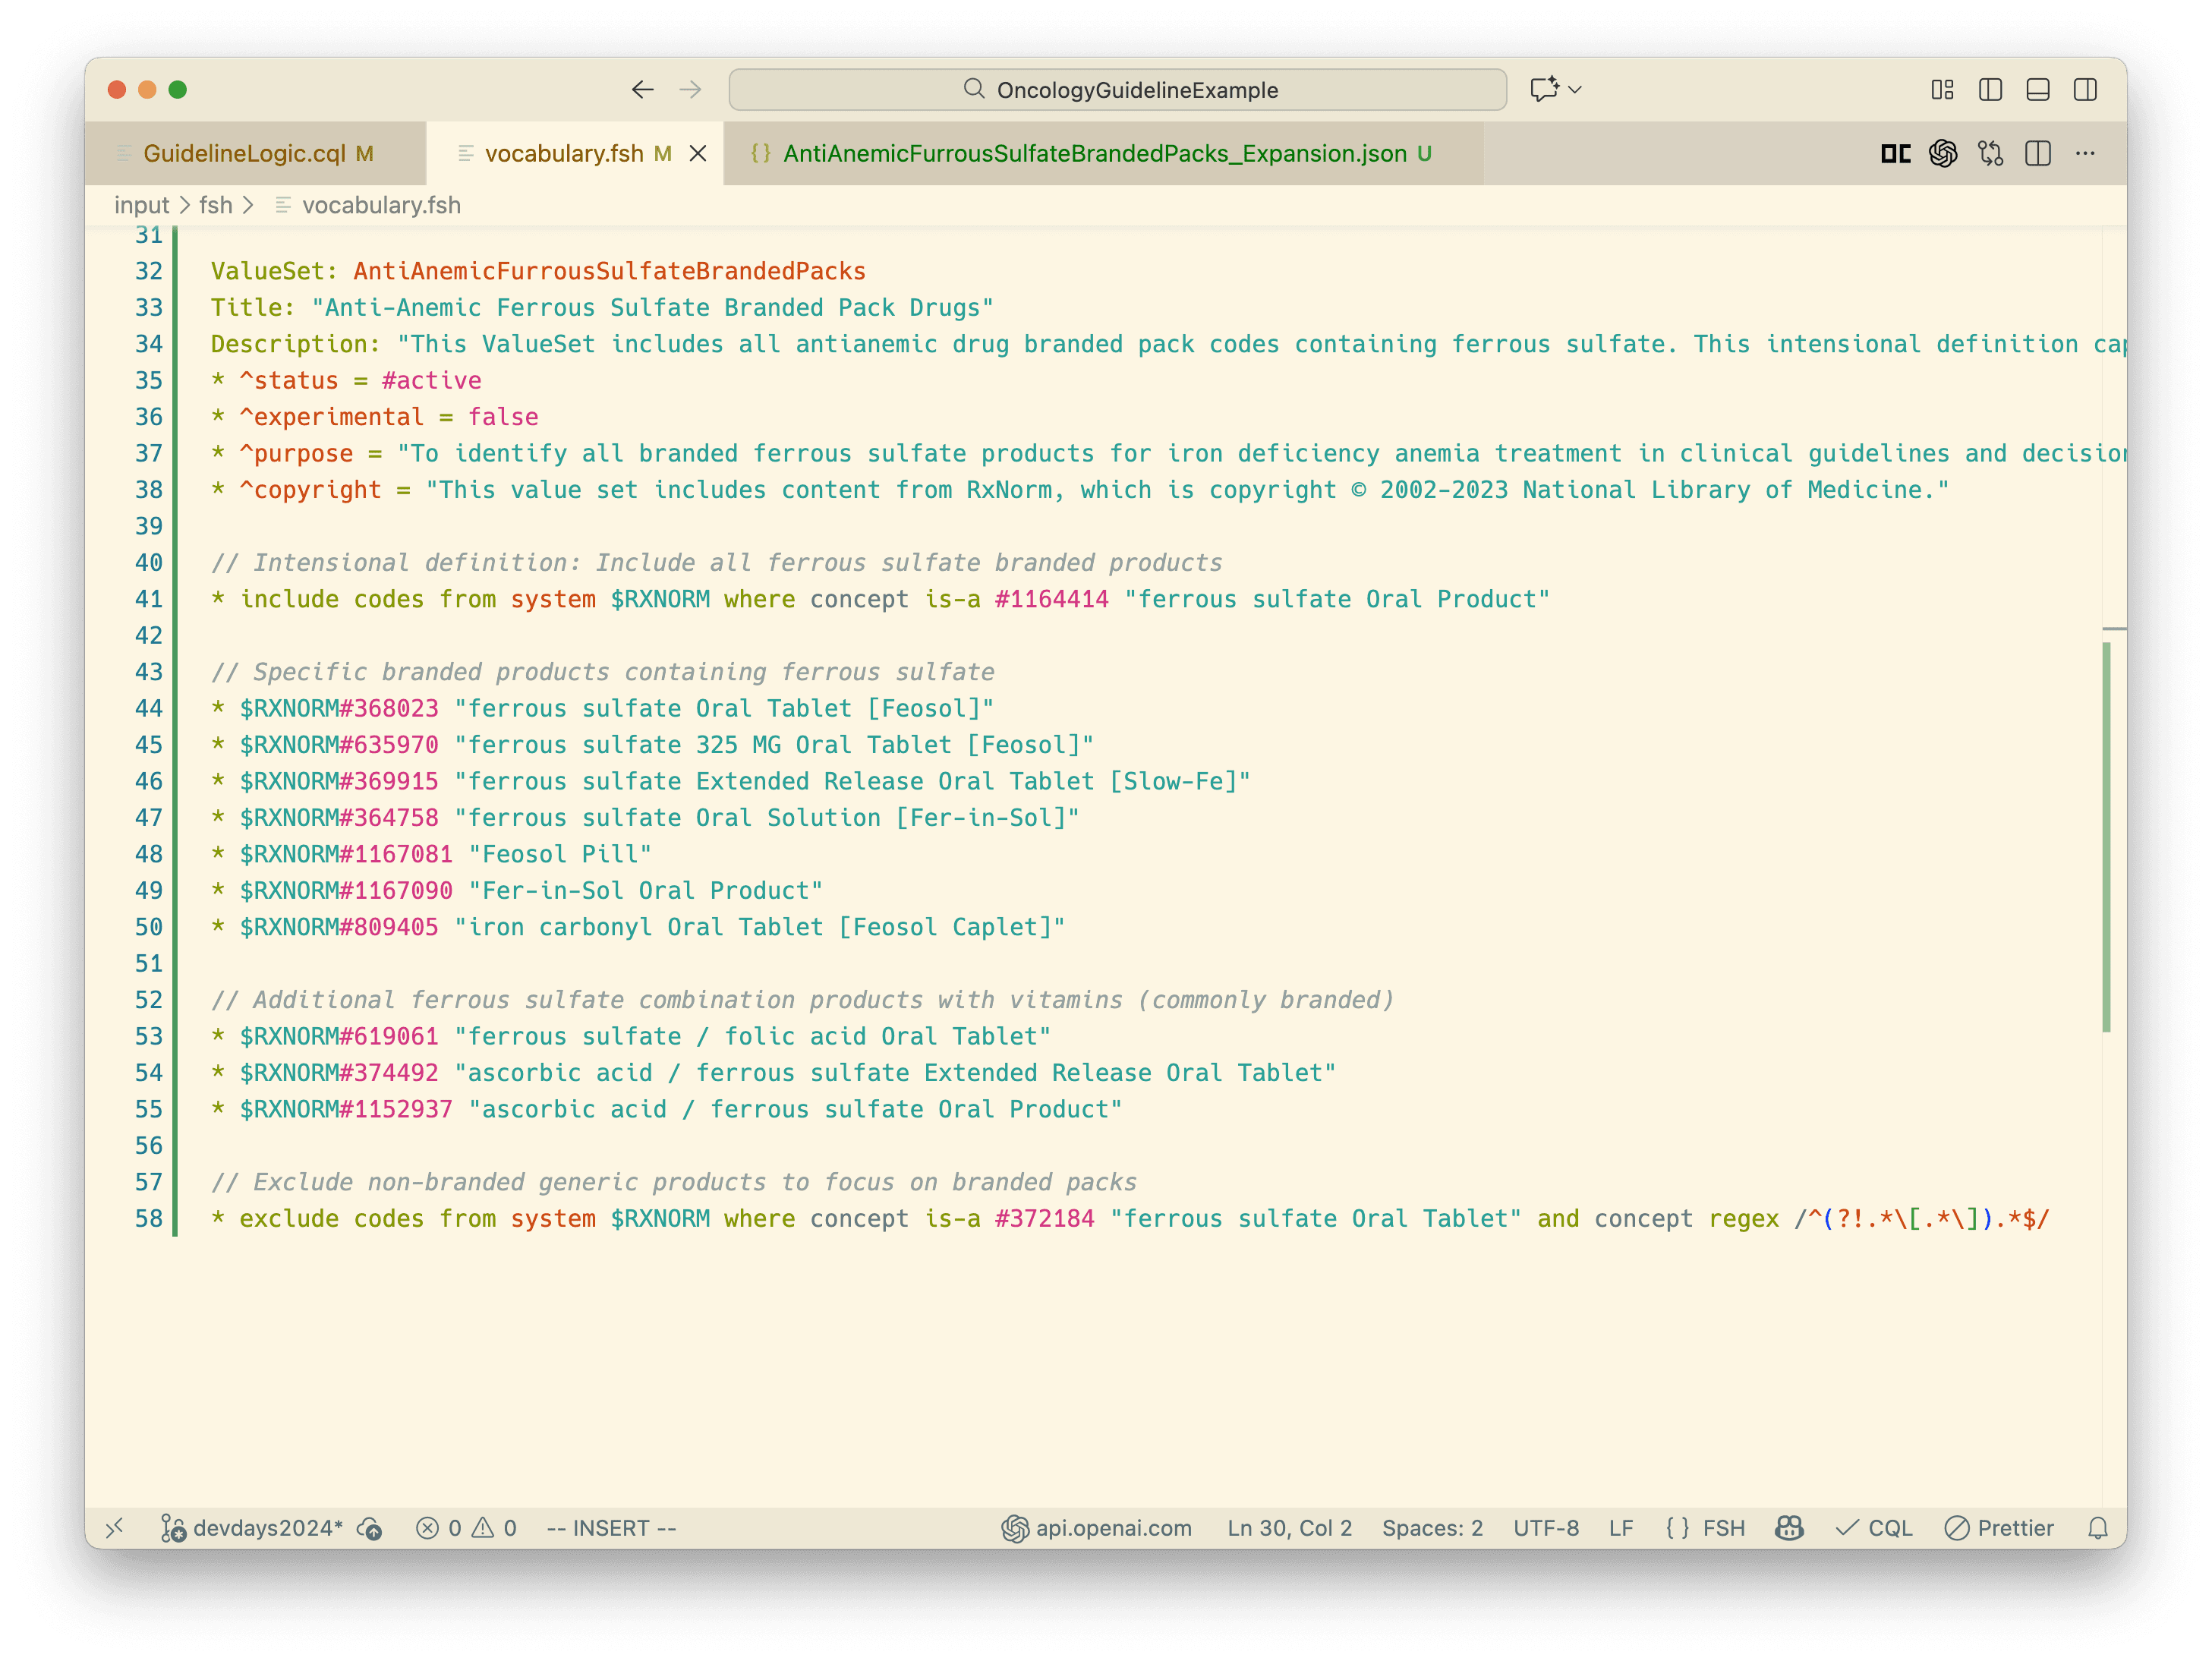The image size is (2212, 1661).
Task: Split the editor using the split icon
Action: click(x=2039, y=153)
